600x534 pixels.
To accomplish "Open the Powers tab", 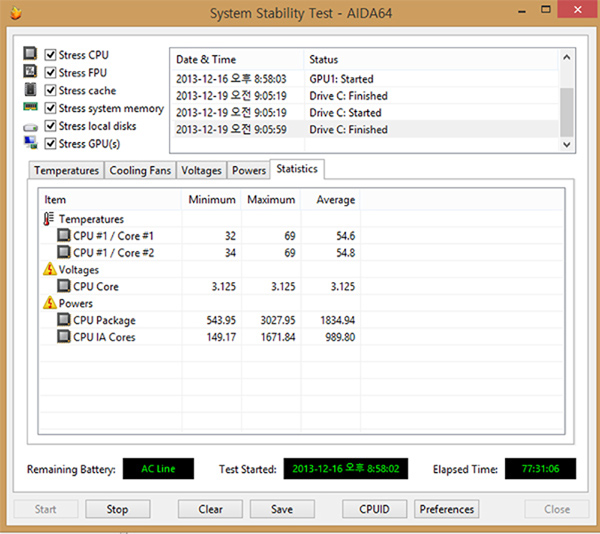I will click(x=249, y=170).
